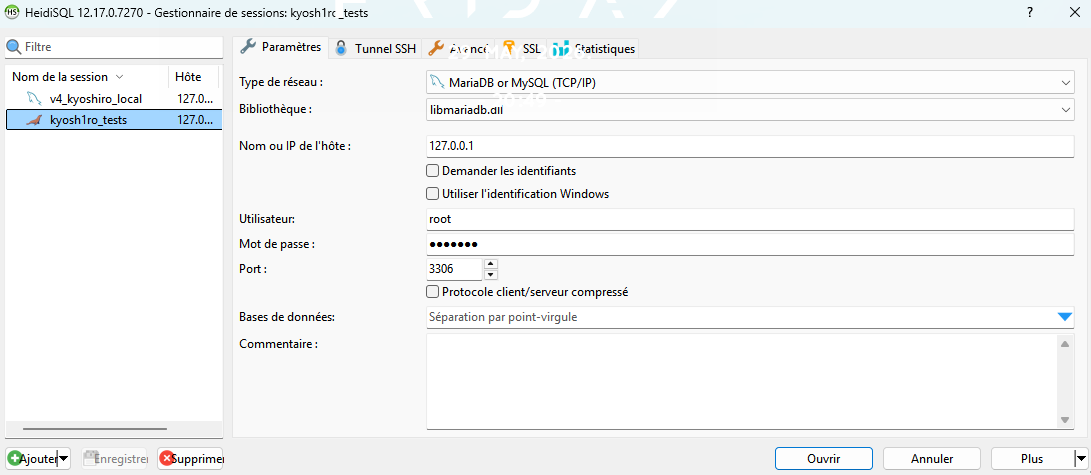Select the kyosh1ro_tests session
1091x475 pixels.
coord(114,120)
